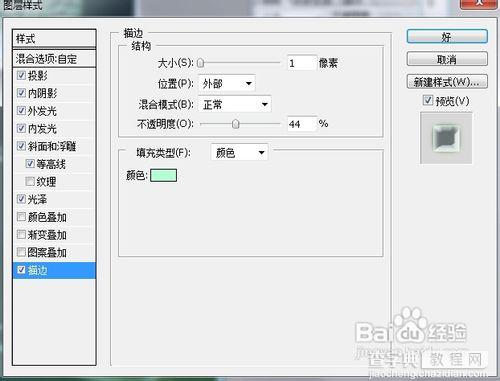Click the 取消 cancel button
The width and height of the screenshot is (500, 381).
pyautogui.click(x=447, y=59)
